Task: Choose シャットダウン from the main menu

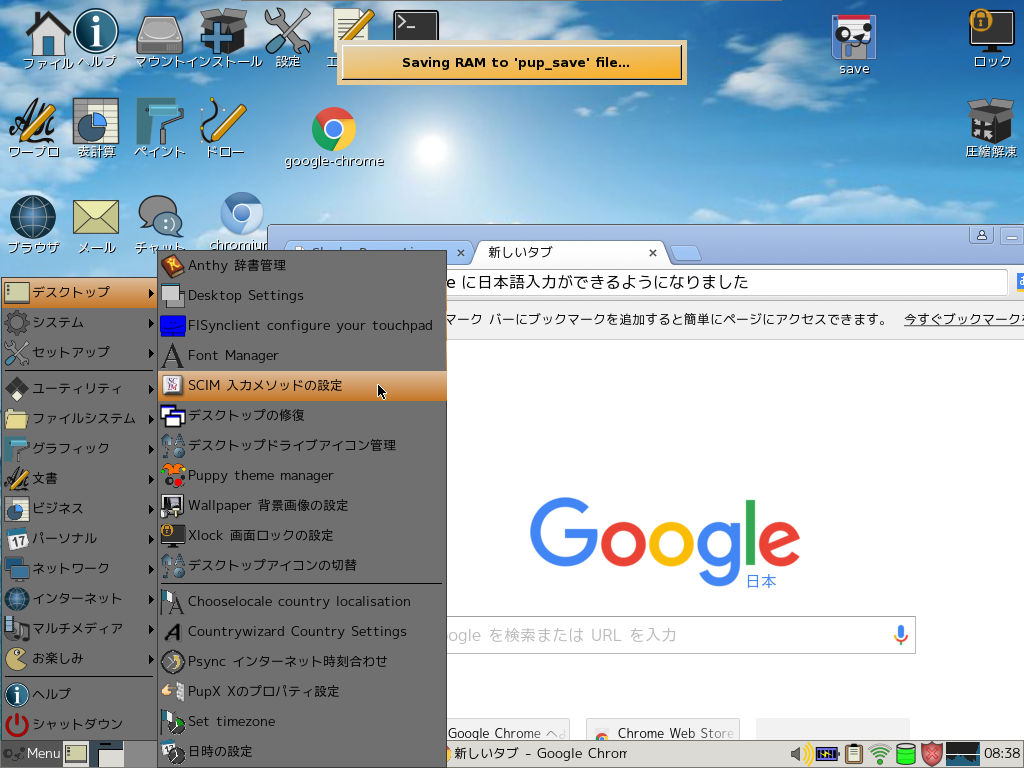Action: click(x=80, y=724)
